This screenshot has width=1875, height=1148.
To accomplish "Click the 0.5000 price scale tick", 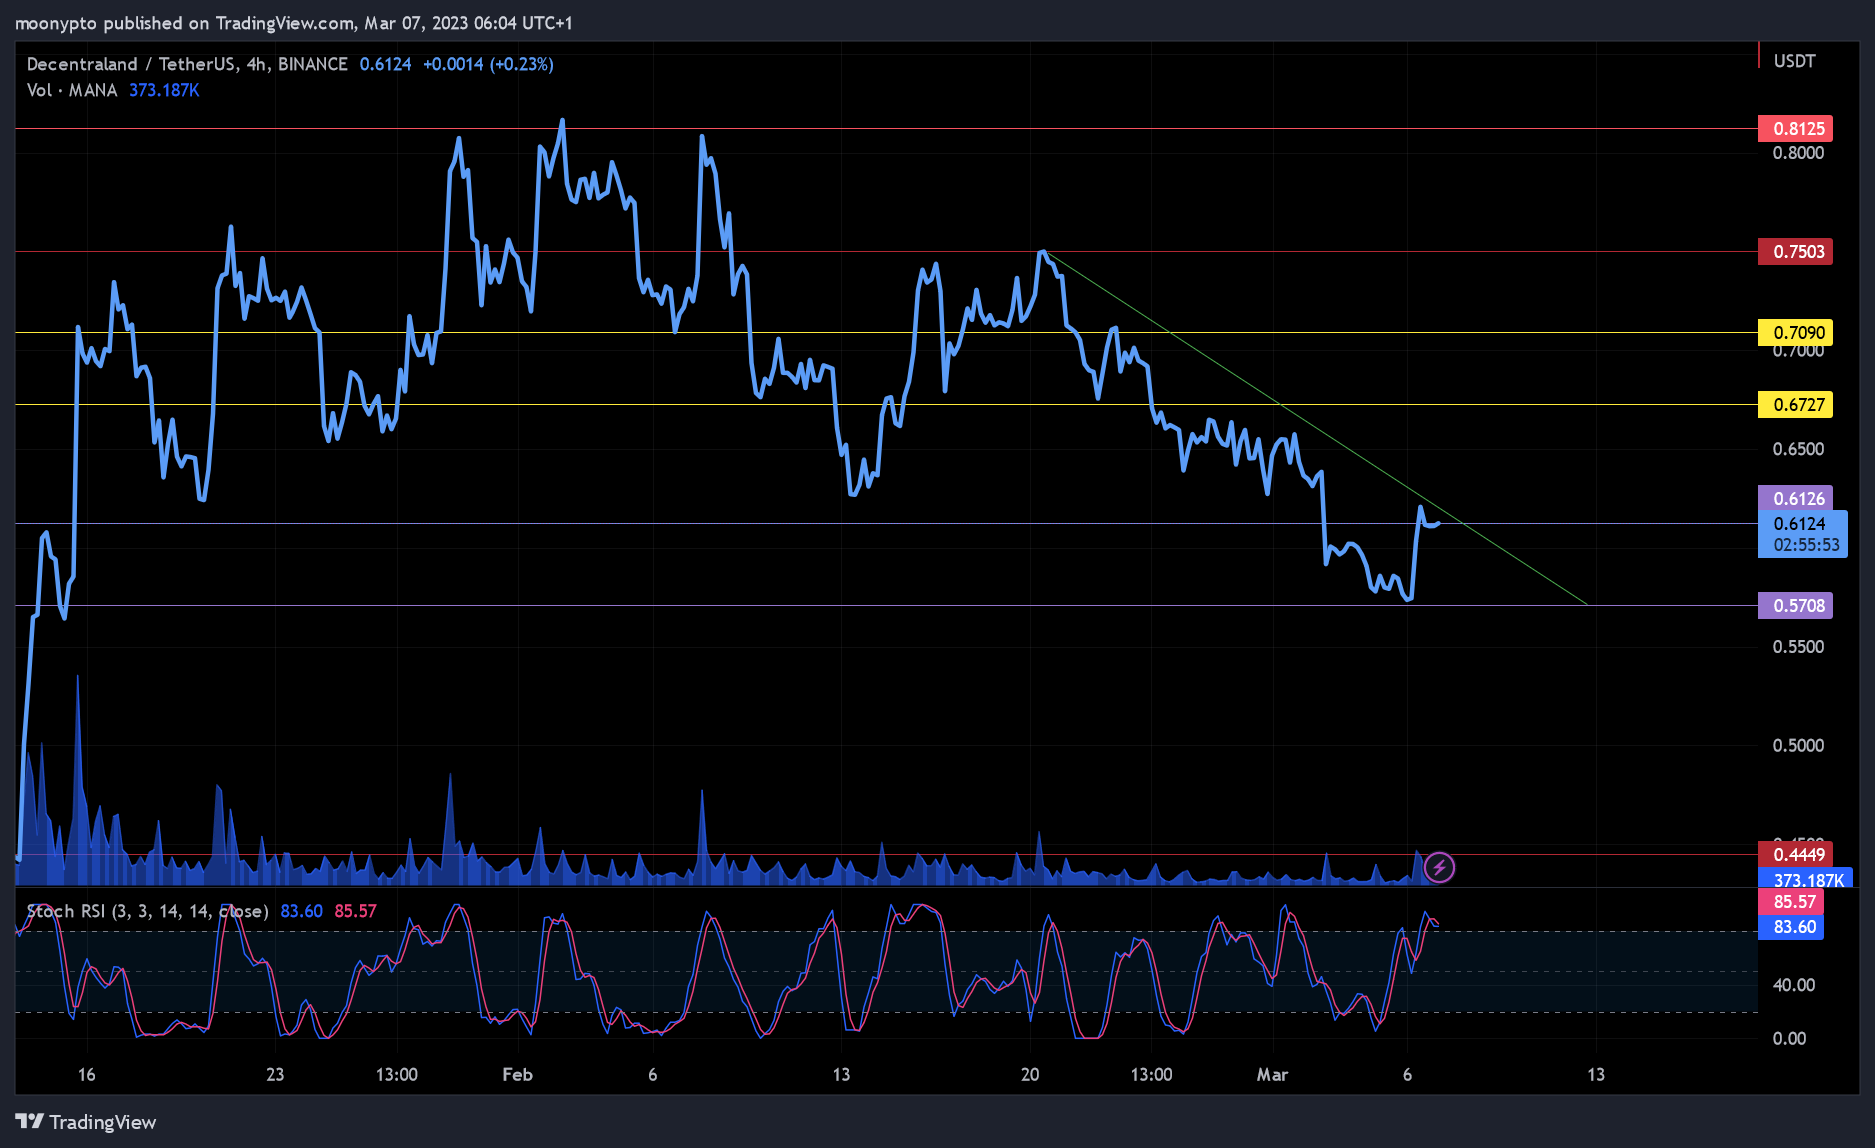I will pos(1798,745).
